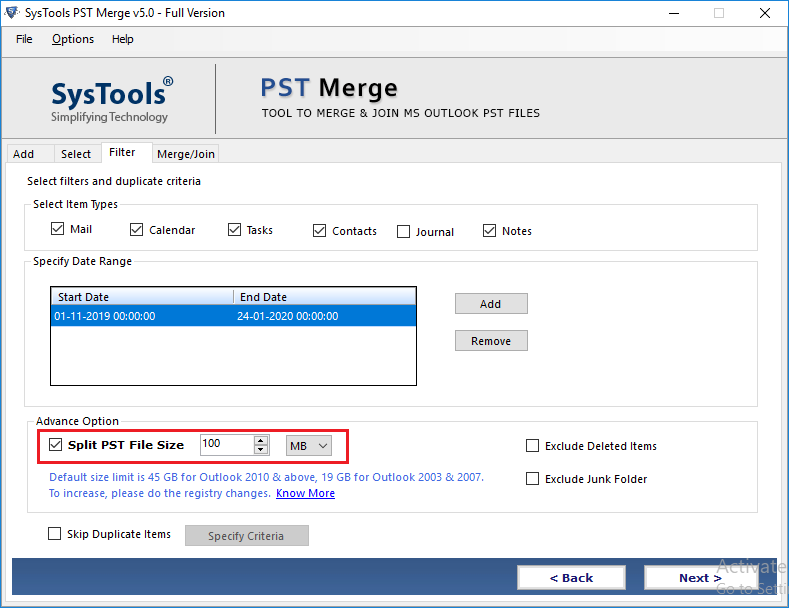Image resolution: width=789 pixels, height=608 pixels.
Task: Click the 24-01-2020 00:00:00 end date cell
Action: 288,316
